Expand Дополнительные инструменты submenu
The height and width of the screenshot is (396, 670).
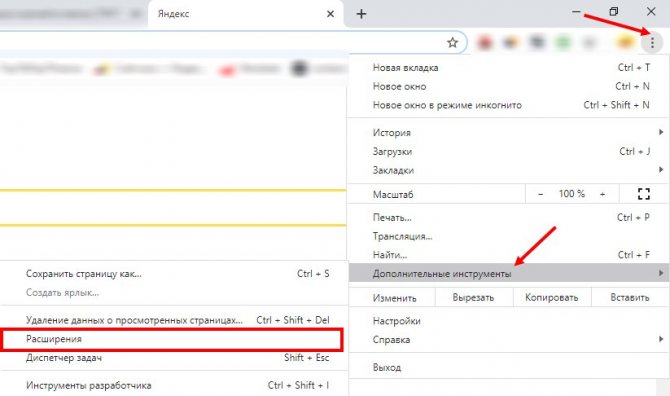tap(508, 273)
